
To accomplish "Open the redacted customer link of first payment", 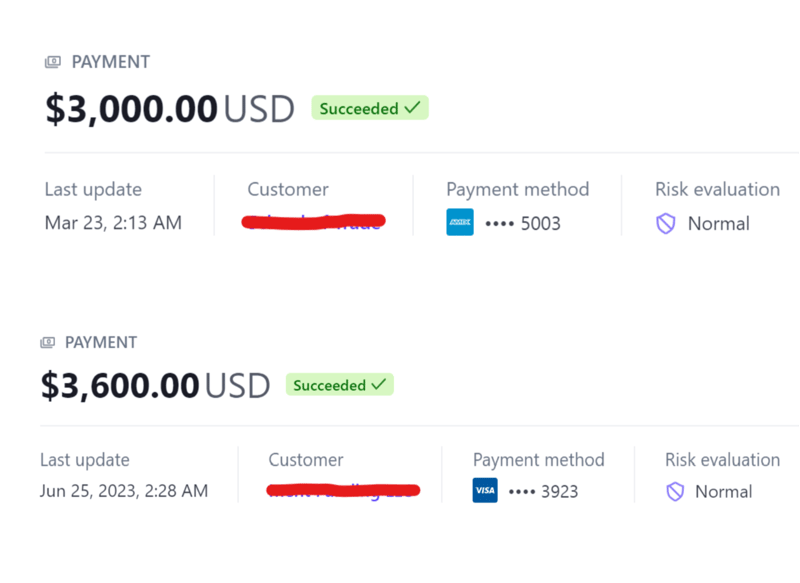I will 314,222.
